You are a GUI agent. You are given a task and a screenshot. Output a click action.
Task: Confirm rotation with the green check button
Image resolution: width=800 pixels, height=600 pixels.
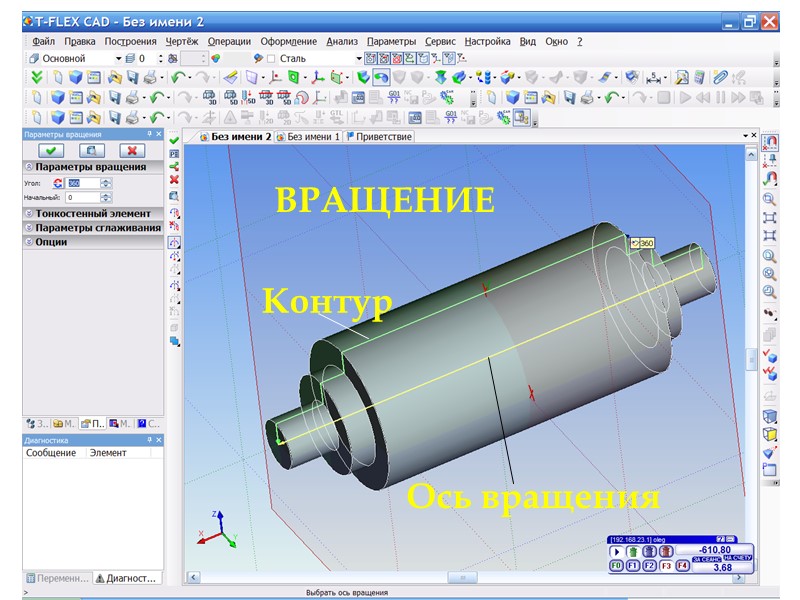[51, 151]
